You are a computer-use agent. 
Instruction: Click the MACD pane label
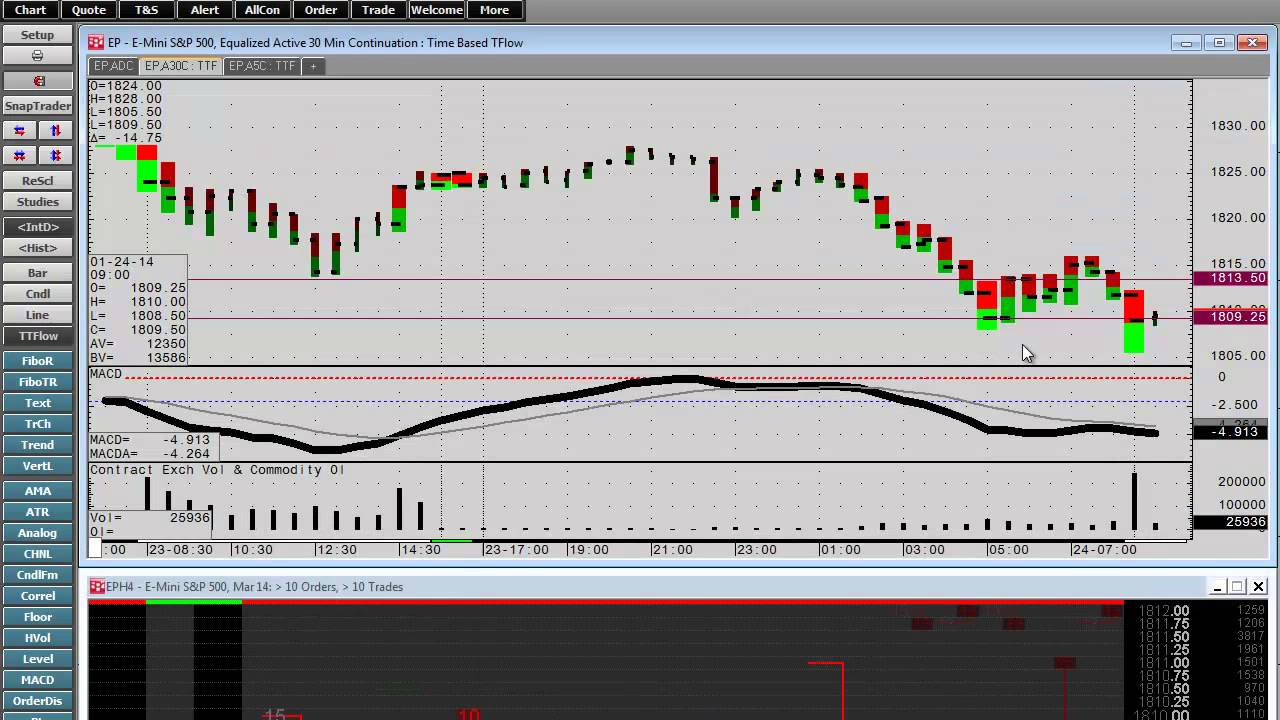(x=106, y=374)
